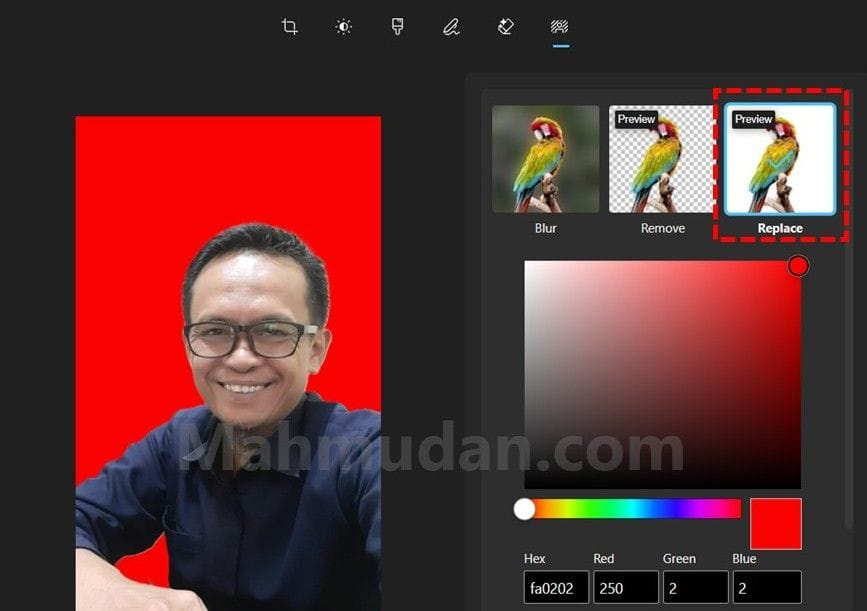The image size is (867, 611).
Task: Click the color picker's circular selector handle
Action: (797, 266)
